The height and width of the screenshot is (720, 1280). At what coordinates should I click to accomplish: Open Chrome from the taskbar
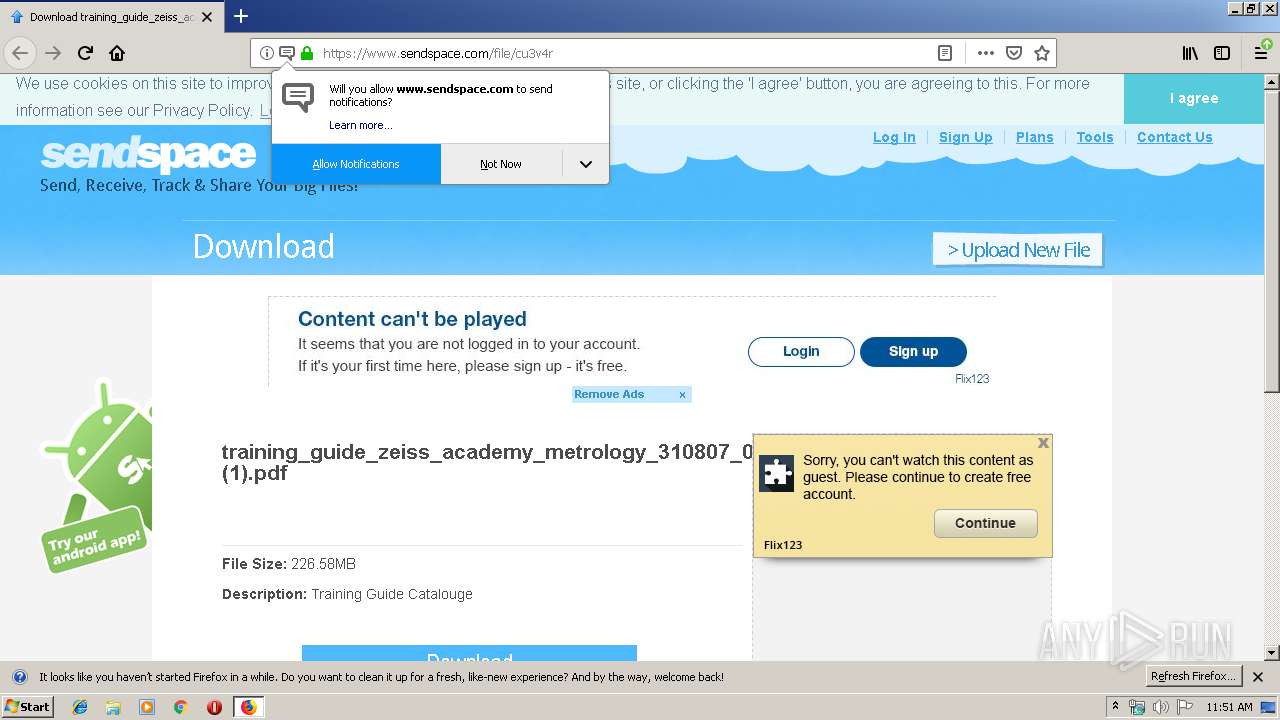coord(180,707)
